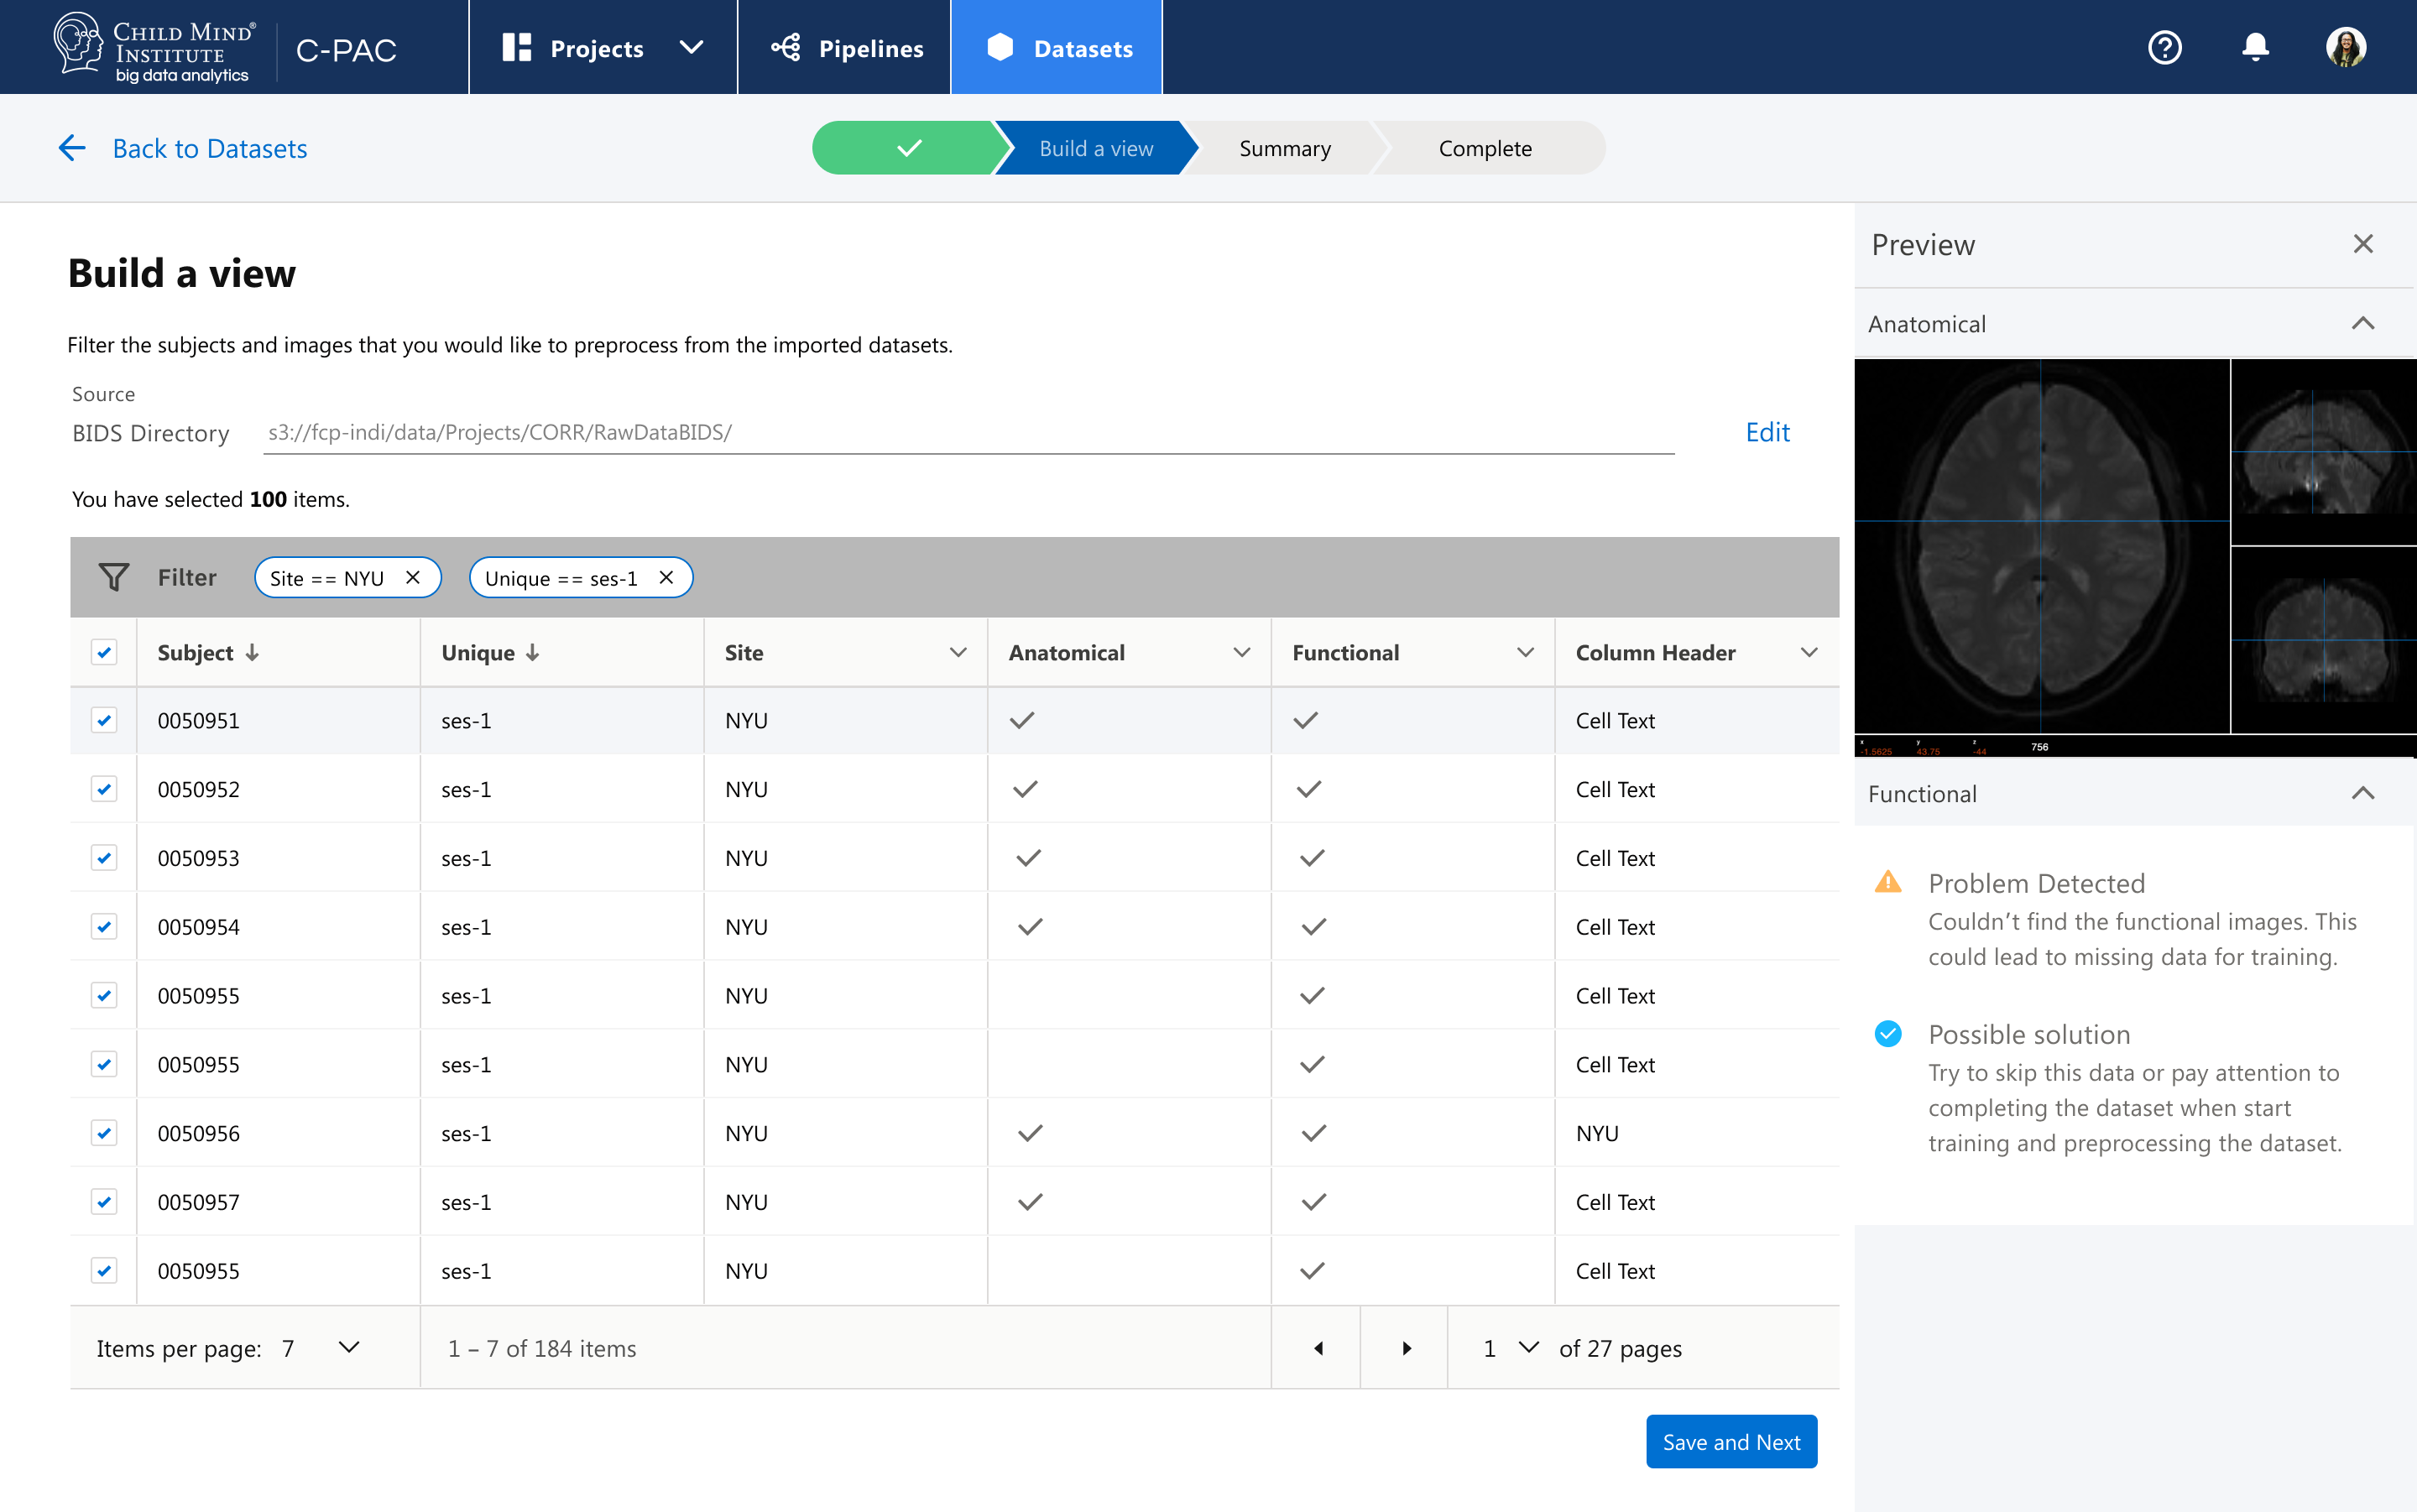Open the notifications bell
2417x1512 pixels.
[2255, 47]
